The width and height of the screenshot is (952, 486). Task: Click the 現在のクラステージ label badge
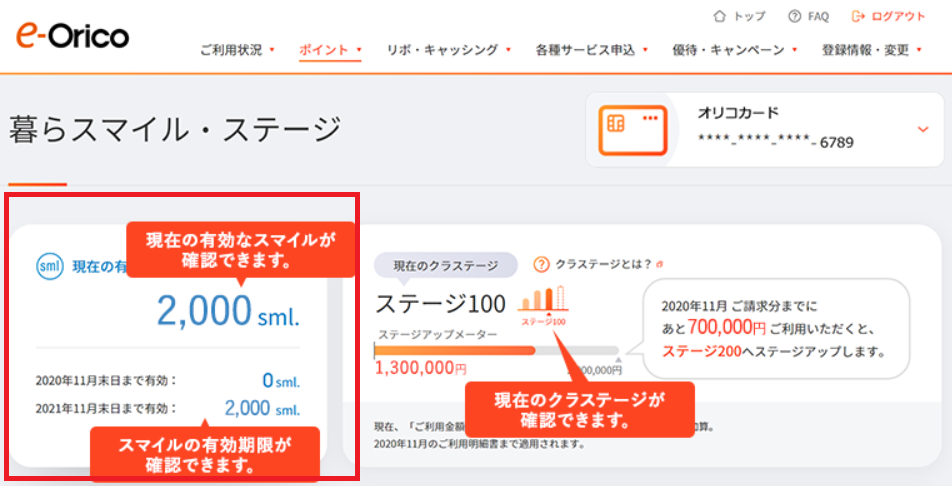(x=446, y=265)
